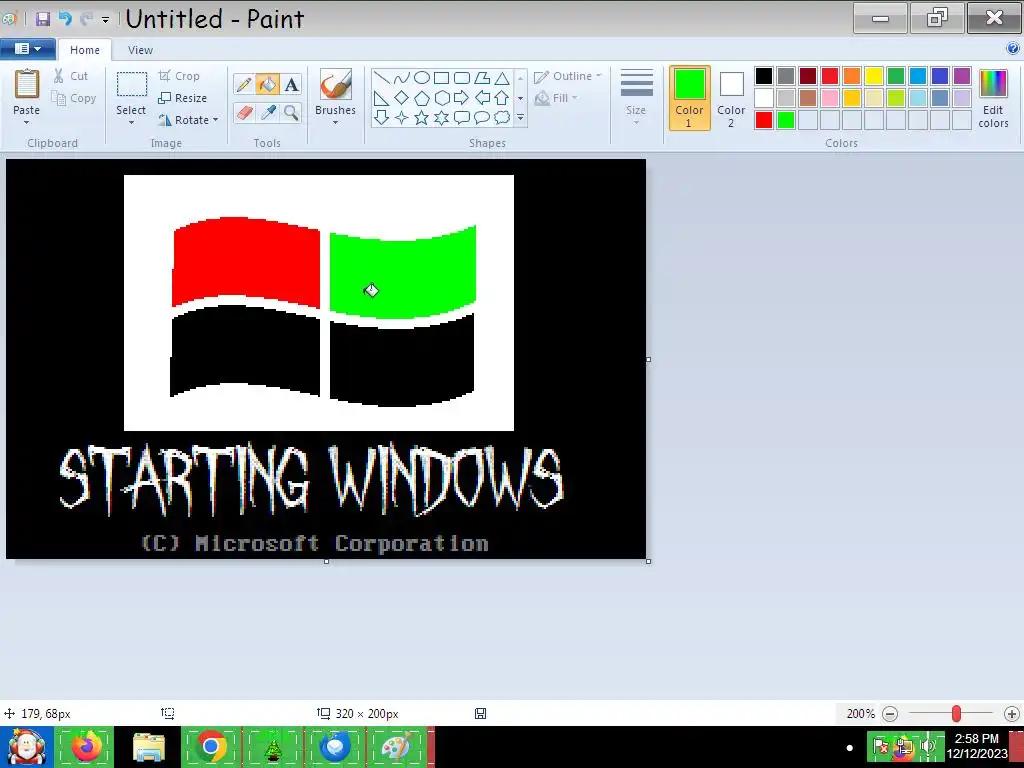Click the green flag quadrant on canvas
Viewport: 1024px width, 768px height.
tap(403, 271)
